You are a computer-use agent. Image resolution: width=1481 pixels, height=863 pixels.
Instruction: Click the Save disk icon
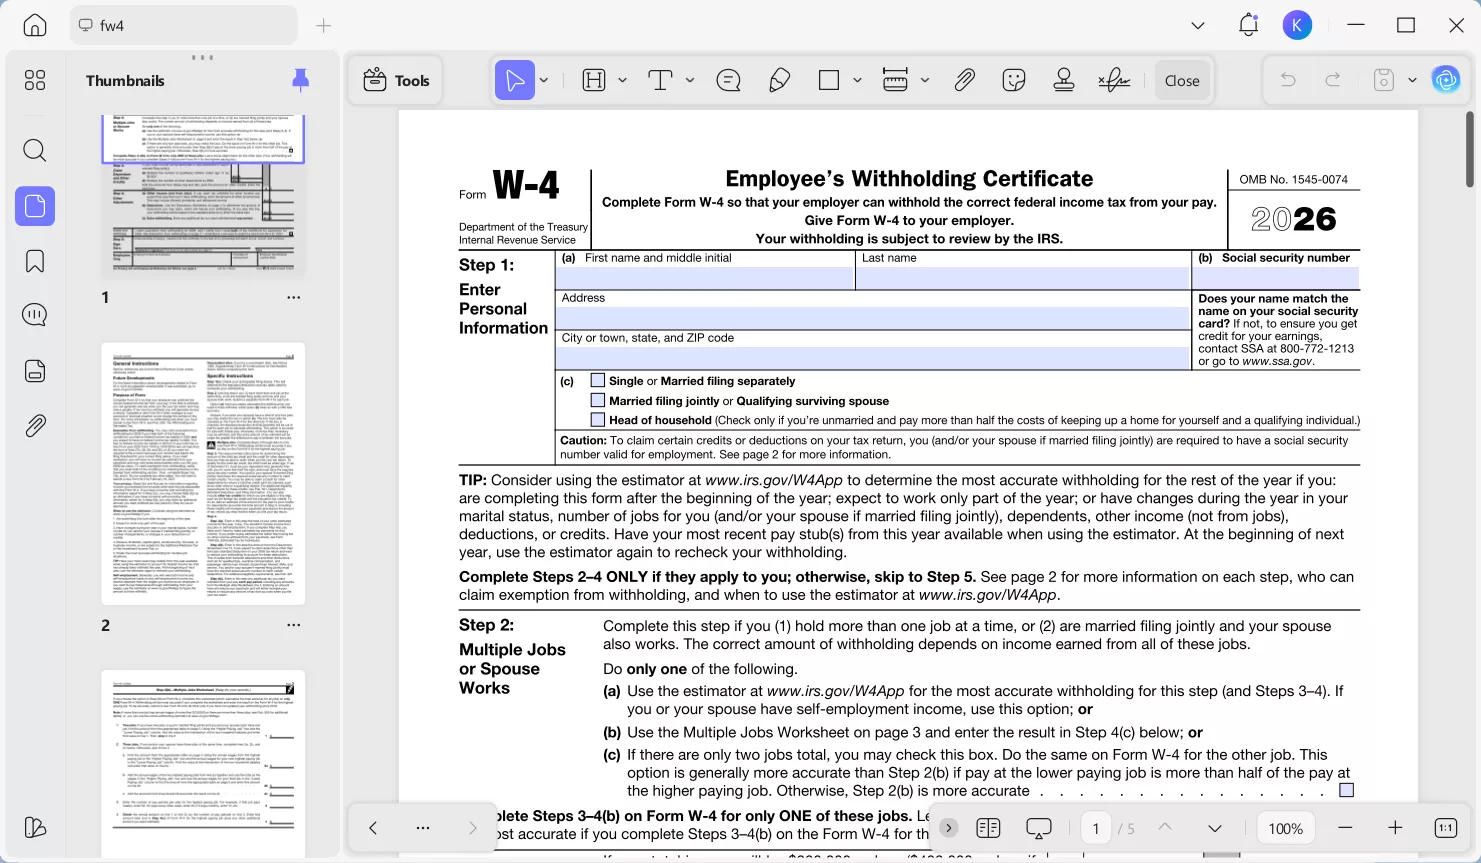coord(1384,80)
